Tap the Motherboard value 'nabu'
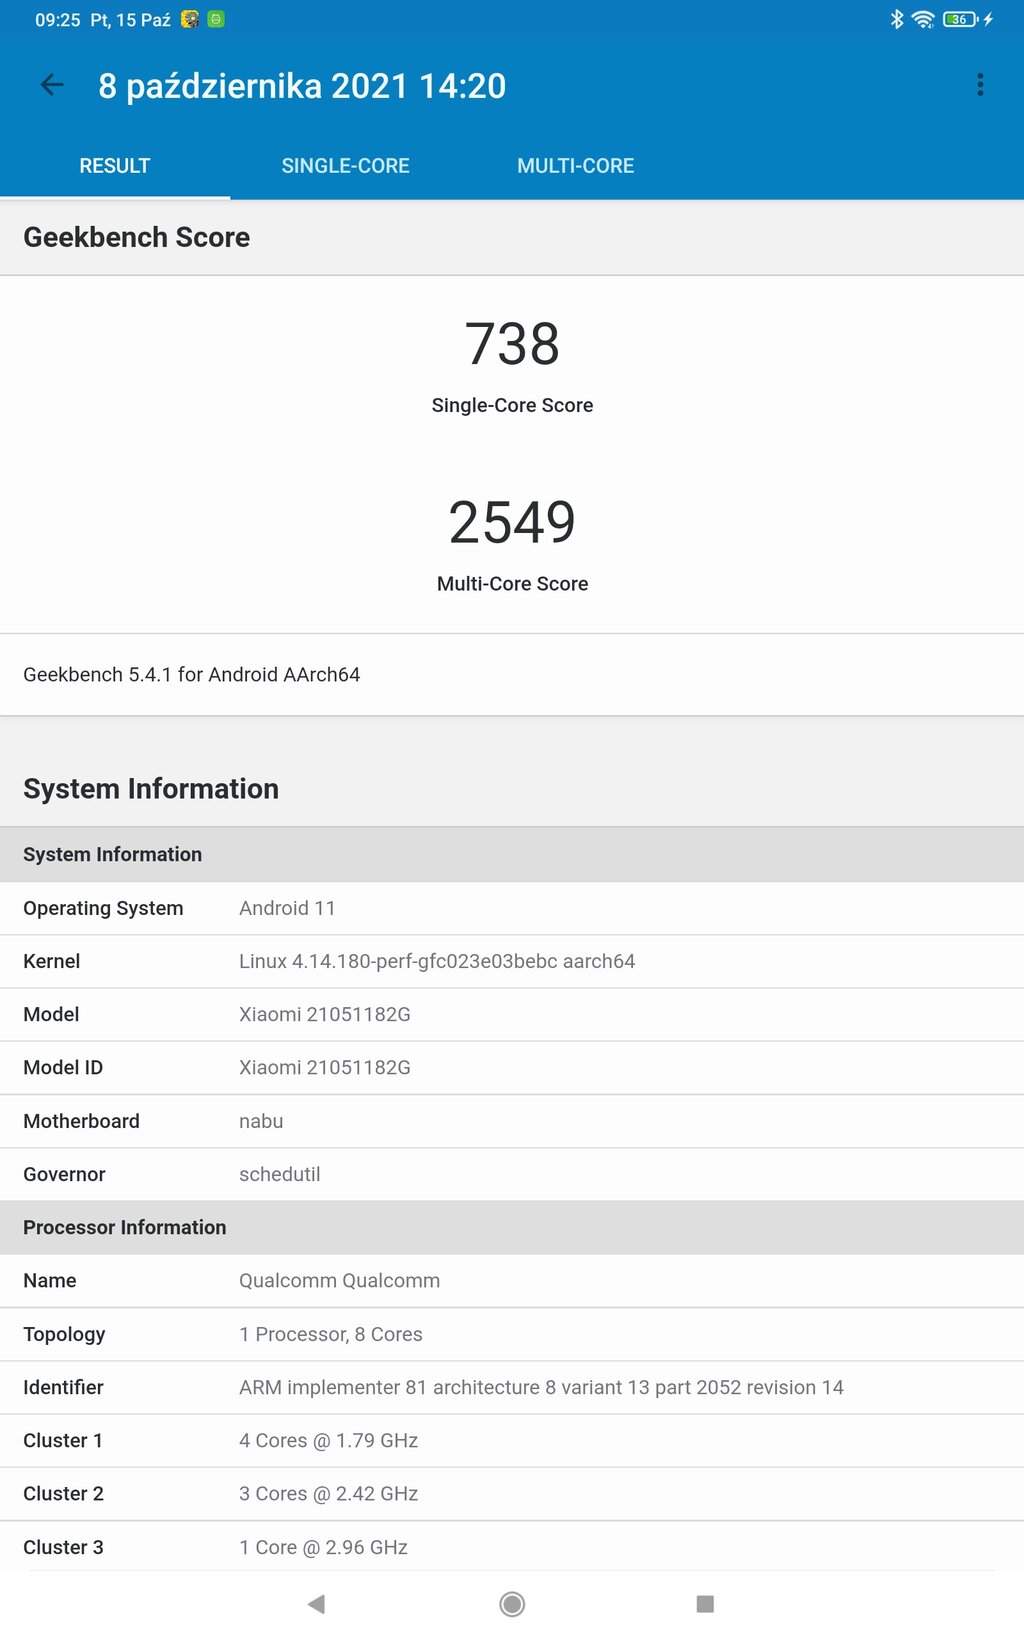The image size is (1024, 1638). click(261, 1121)
